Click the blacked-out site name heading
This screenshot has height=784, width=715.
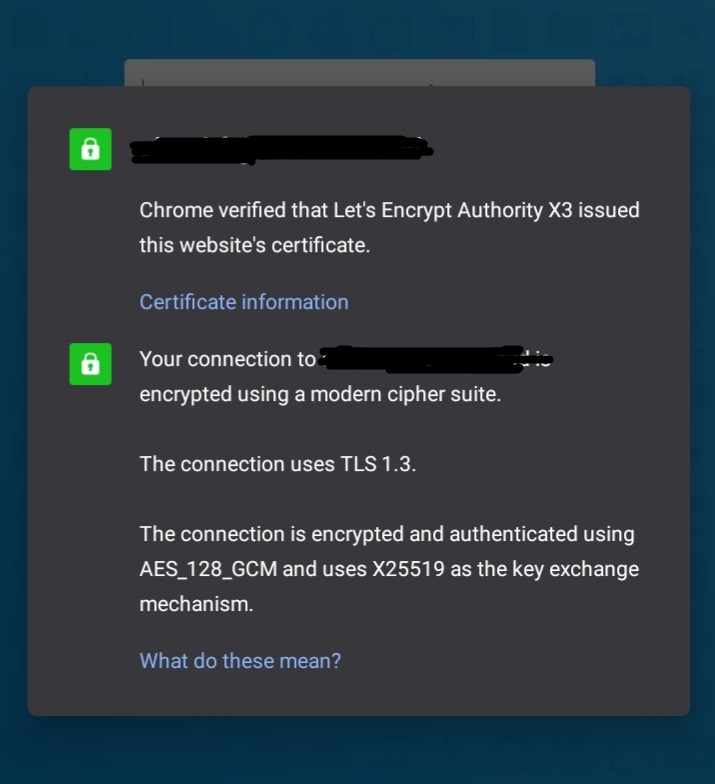click(281, 150)
